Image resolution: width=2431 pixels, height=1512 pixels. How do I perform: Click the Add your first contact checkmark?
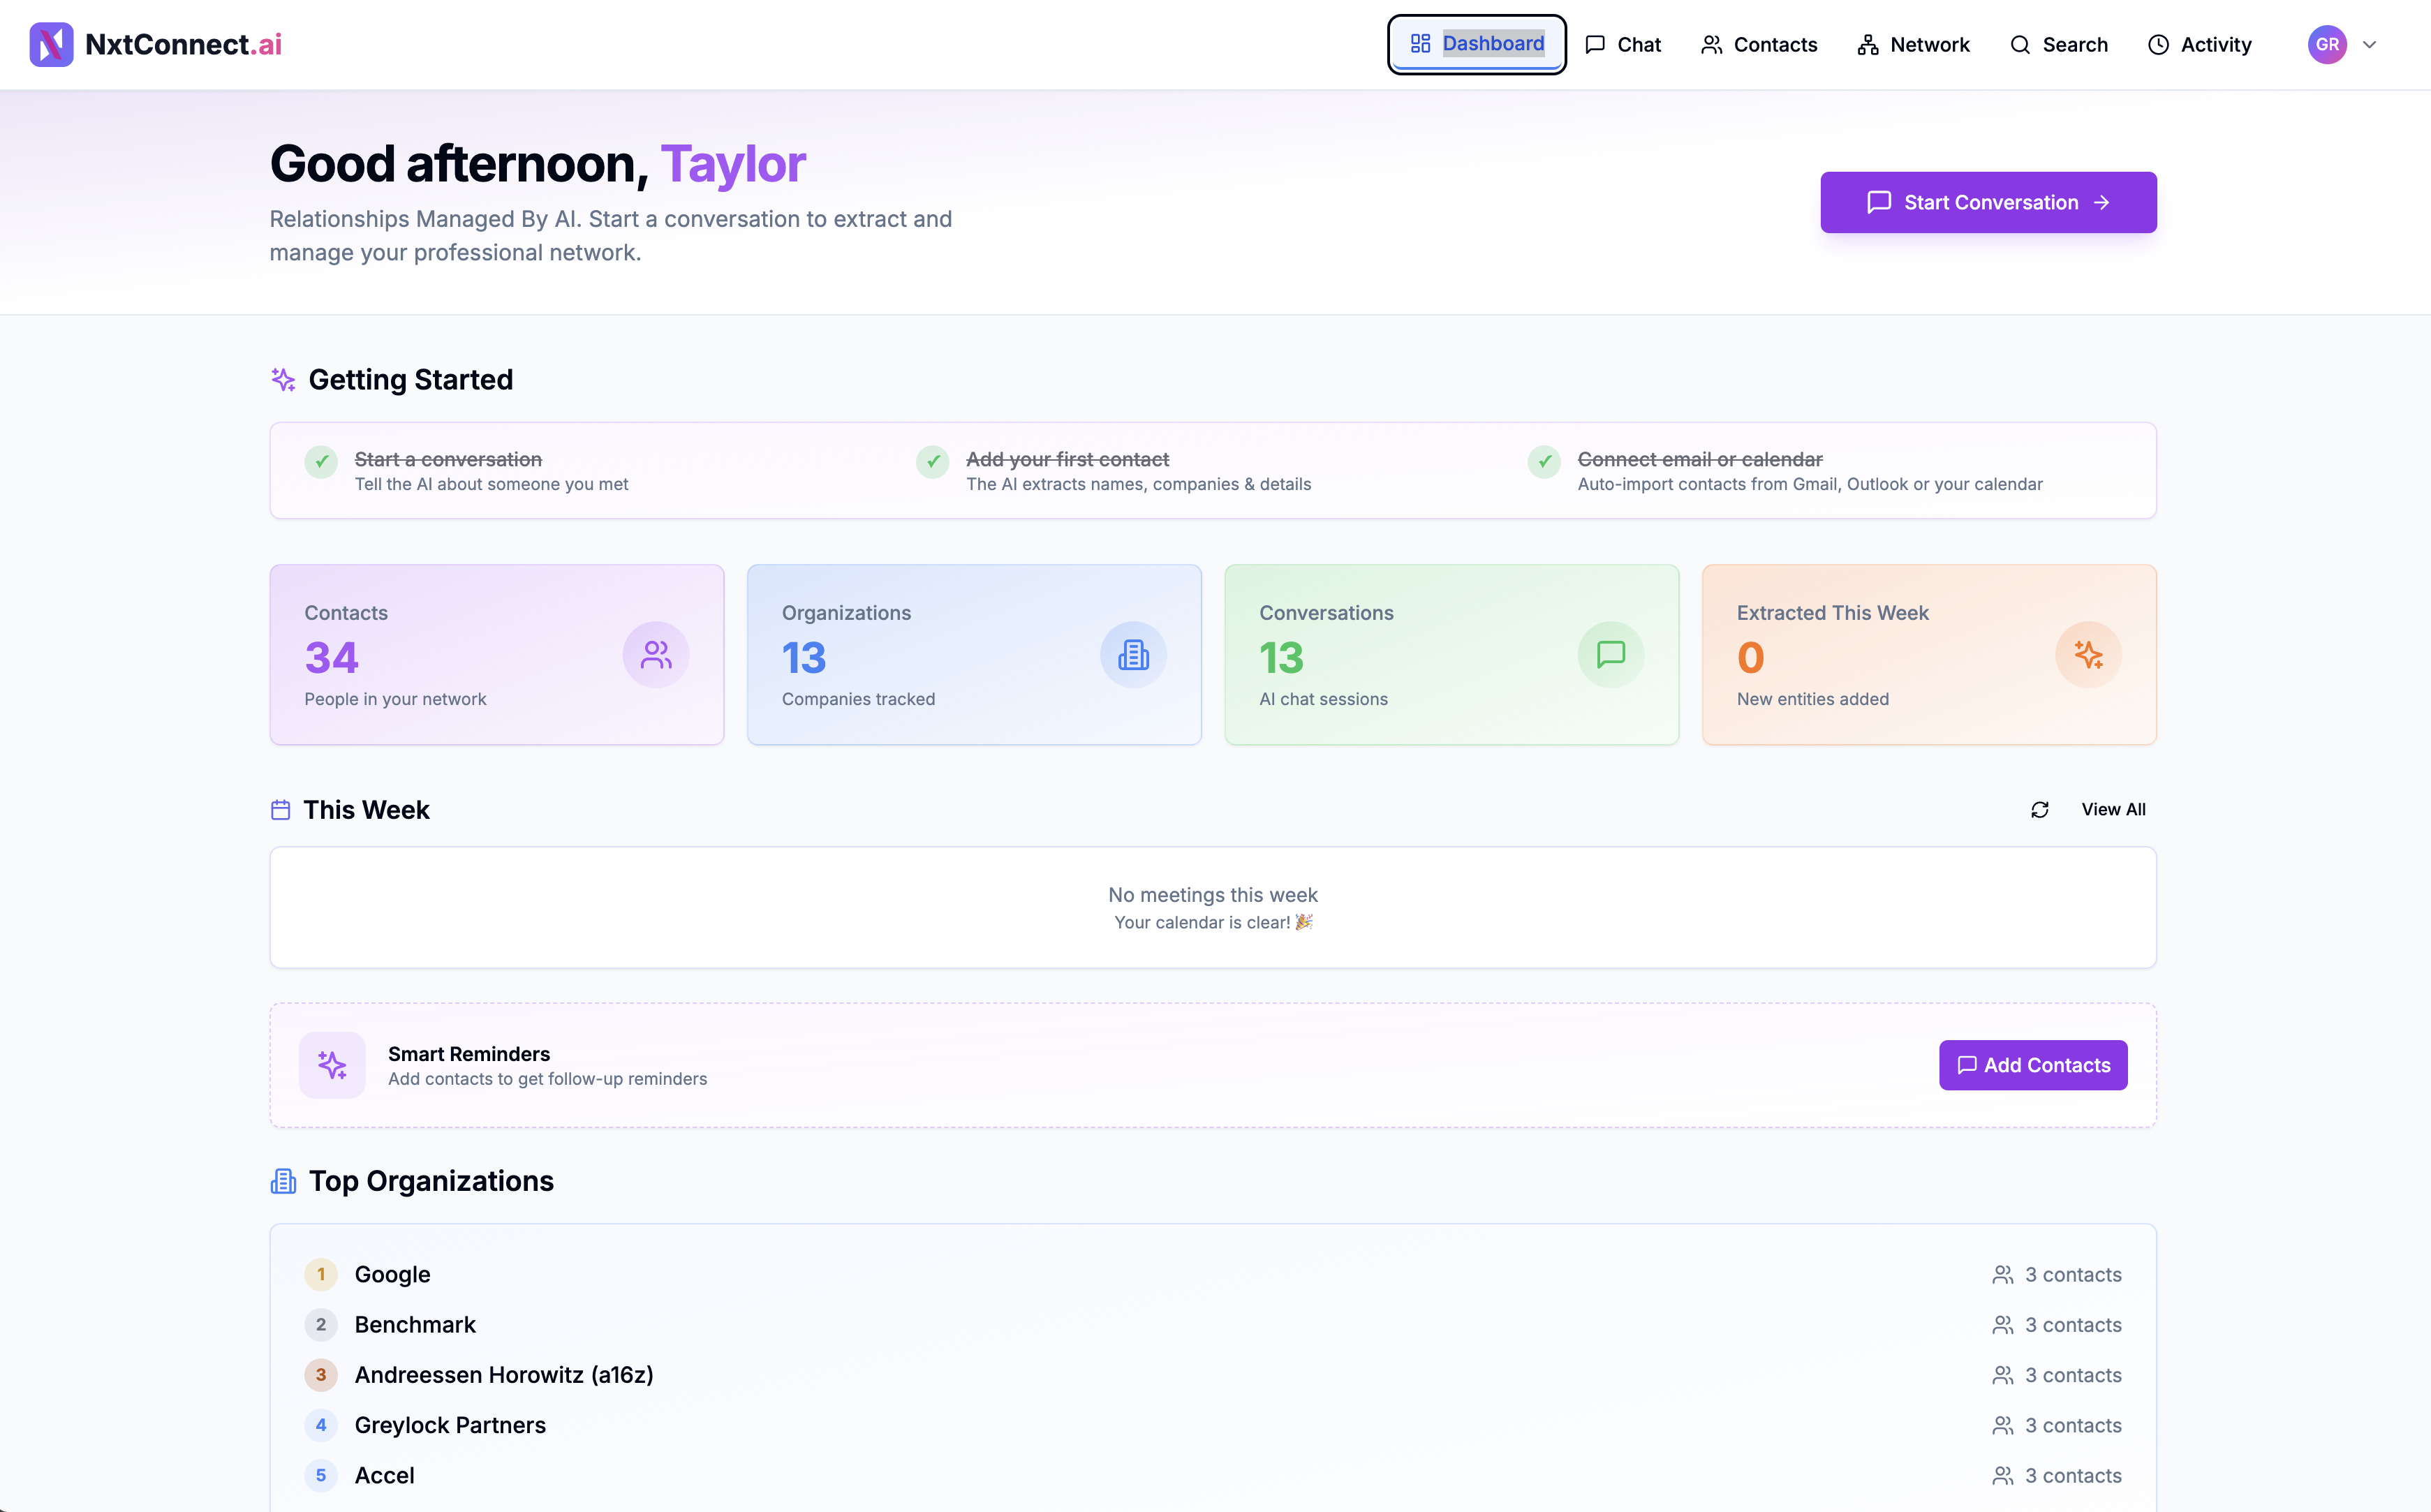pos(932,461)
